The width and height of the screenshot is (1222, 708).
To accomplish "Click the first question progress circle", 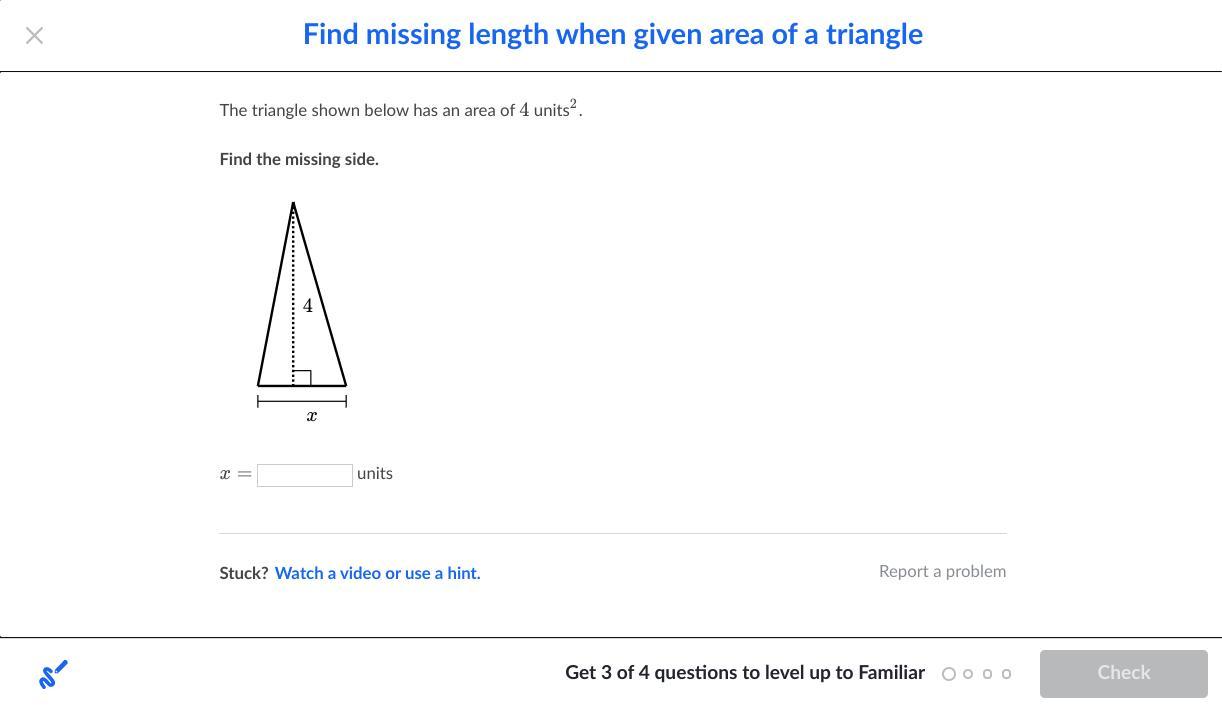I will [949, 674].
